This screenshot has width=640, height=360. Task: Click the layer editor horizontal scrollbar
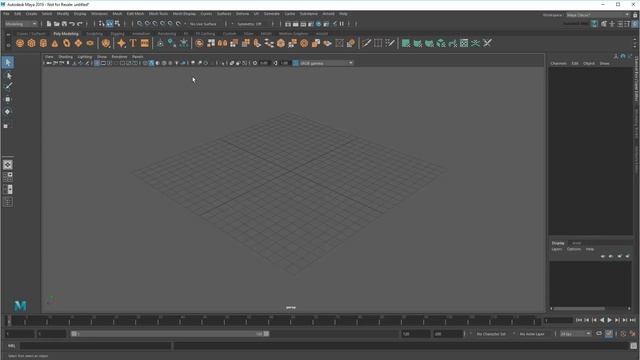click(579, 309)
